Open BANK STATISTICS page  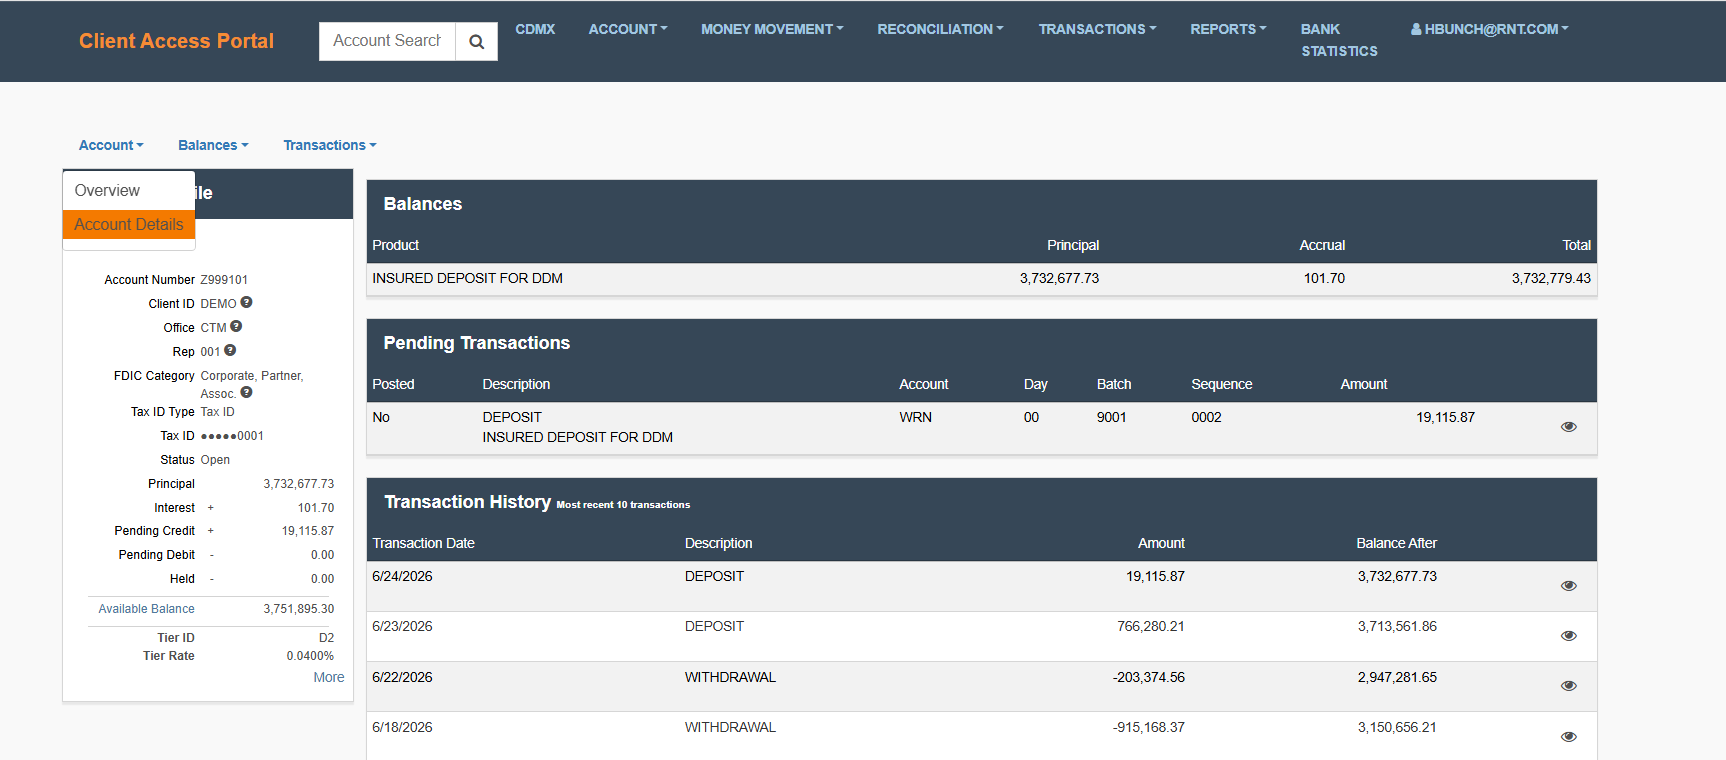pos(1339,40)
